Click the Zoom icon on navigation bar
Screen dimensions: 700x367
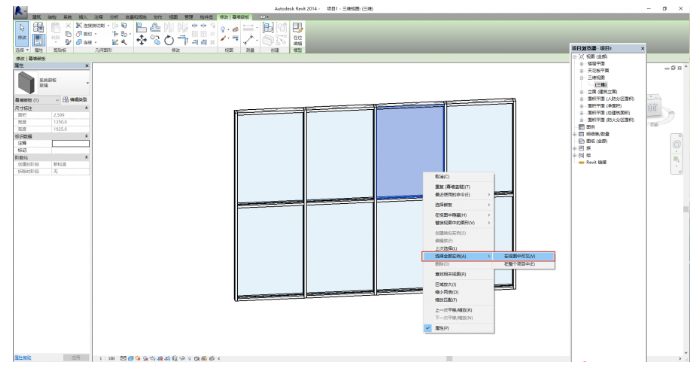click(677, 159)
